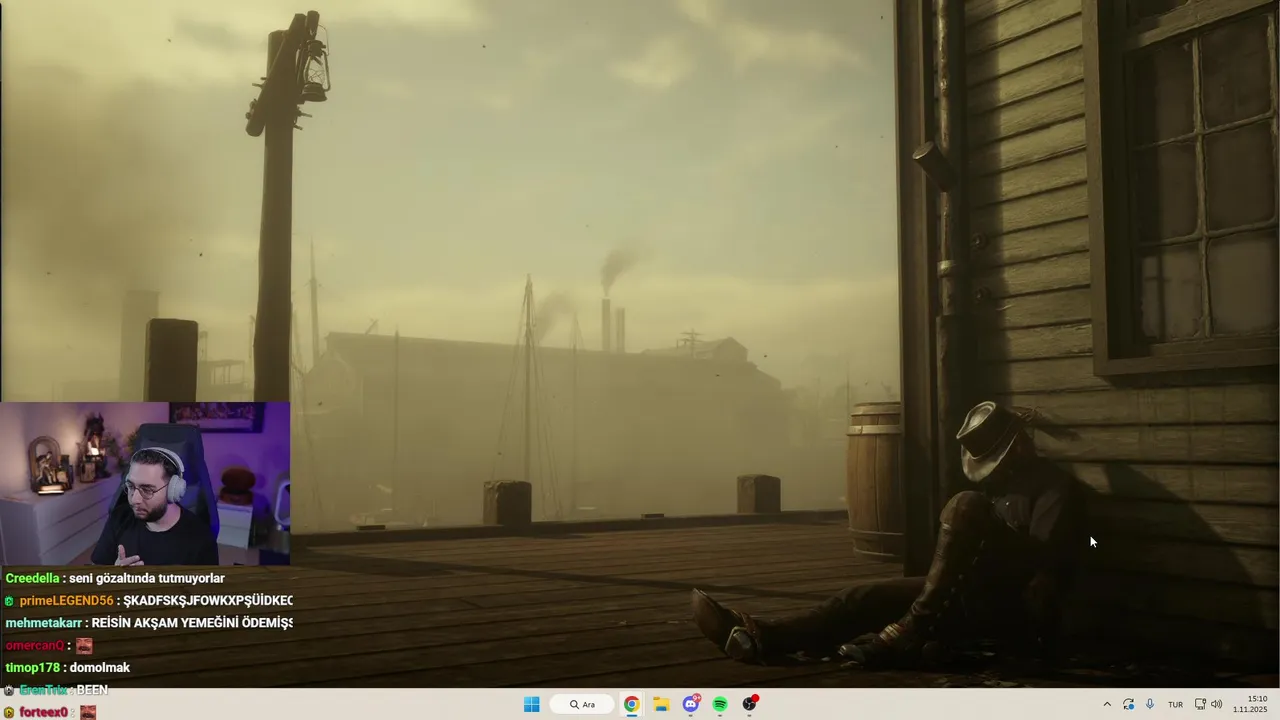Open OBS Studio from the taskbar
The image size is (1280, 720).
(750, 704)
